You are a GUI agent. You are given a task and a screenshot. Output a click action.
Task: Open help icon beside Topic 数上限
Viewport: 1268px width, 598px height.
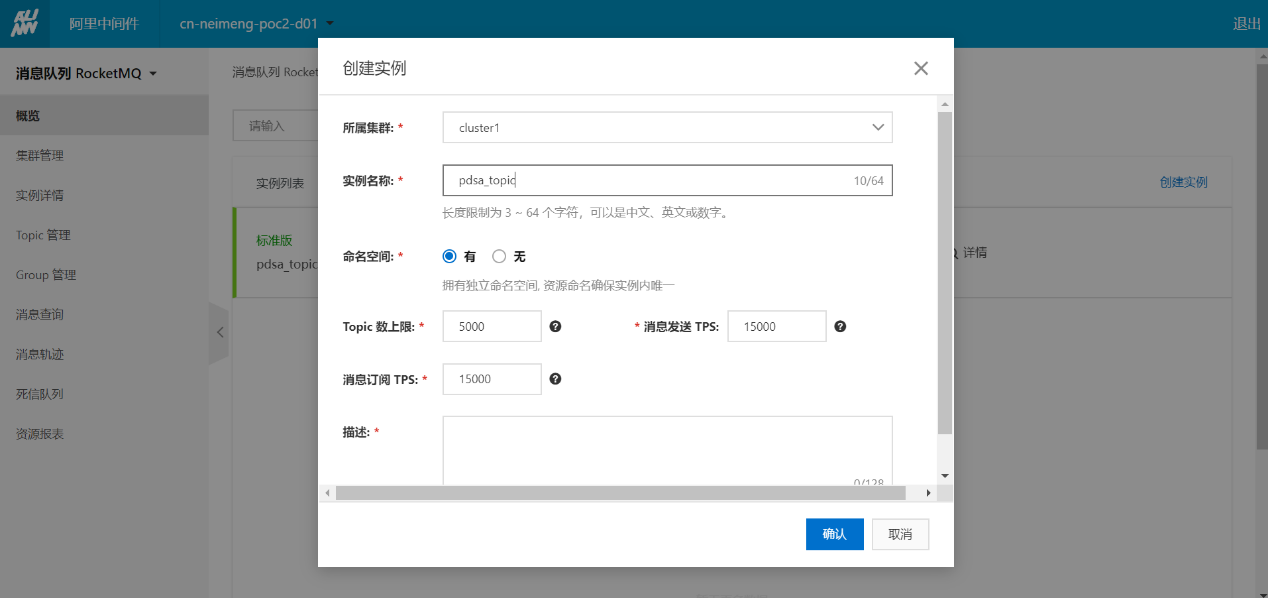[555, 326]
